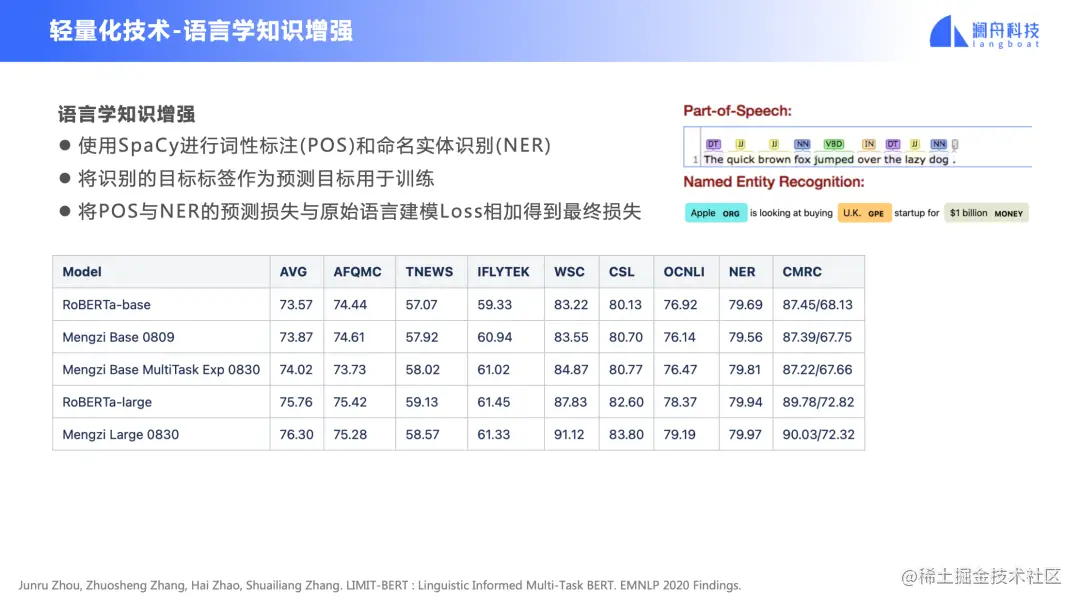This screenshot has height=605, width=1080.
Task: Click WSC value 91.12
Action: [569, 435]
